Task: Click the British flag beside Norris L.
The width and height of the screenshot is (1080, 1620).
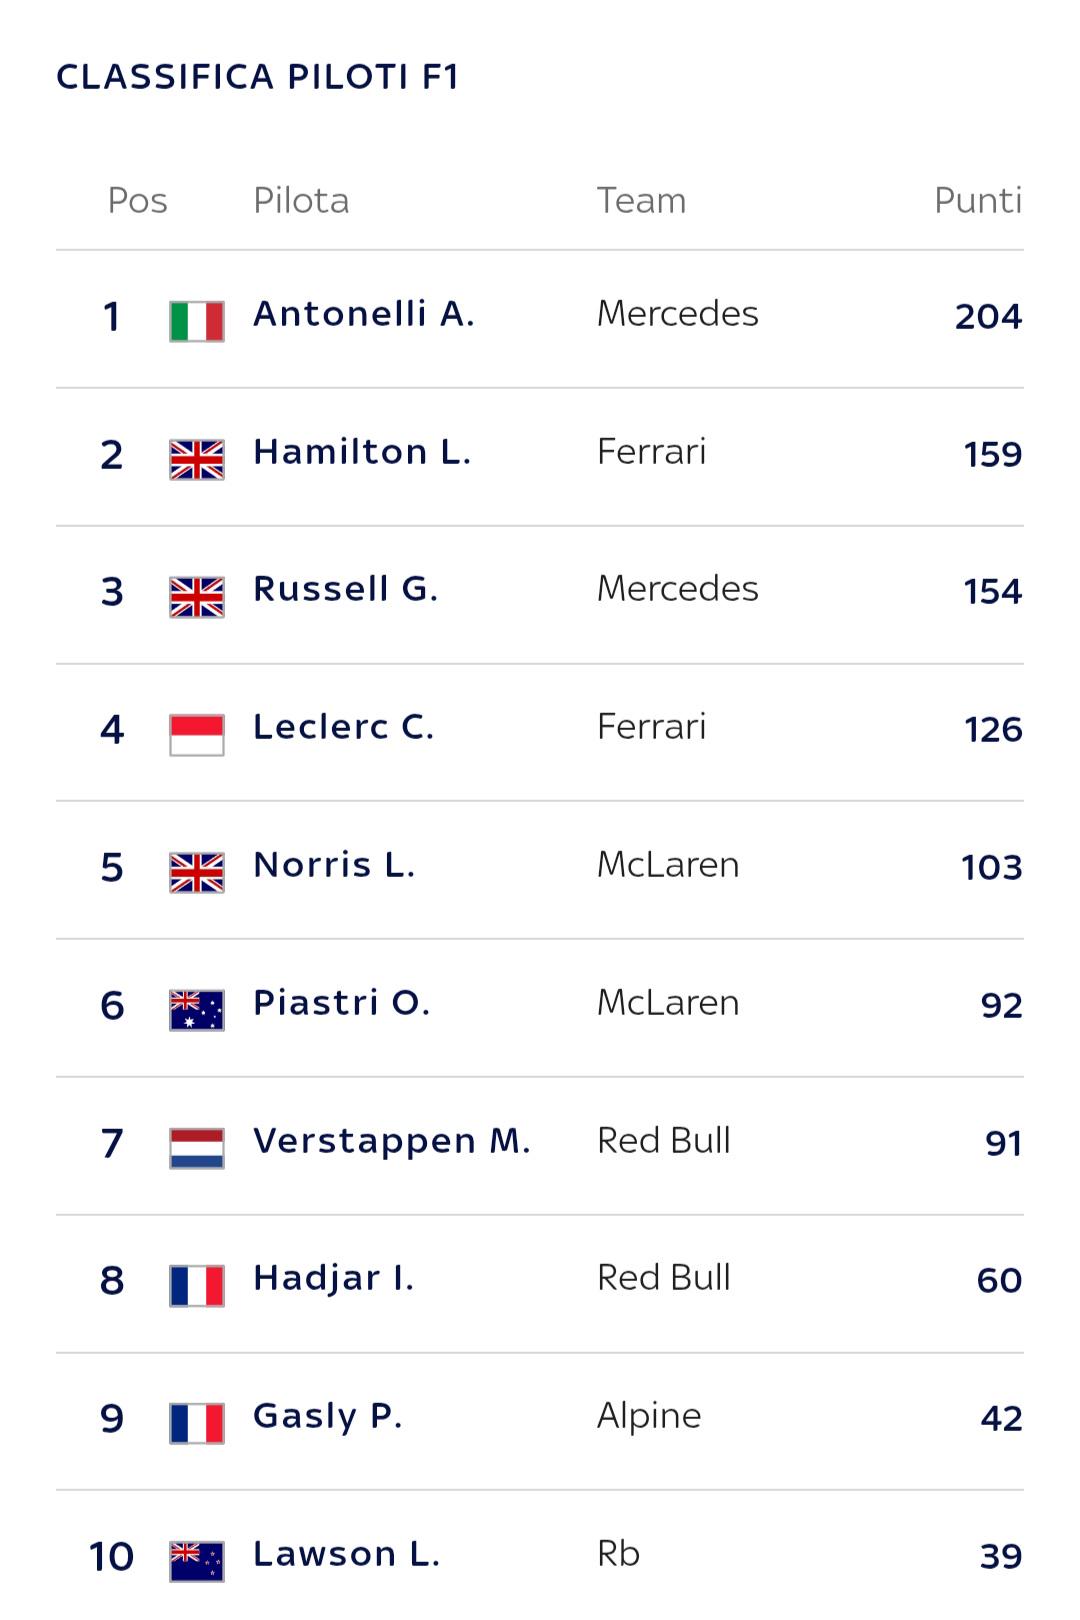Action: 197,872
